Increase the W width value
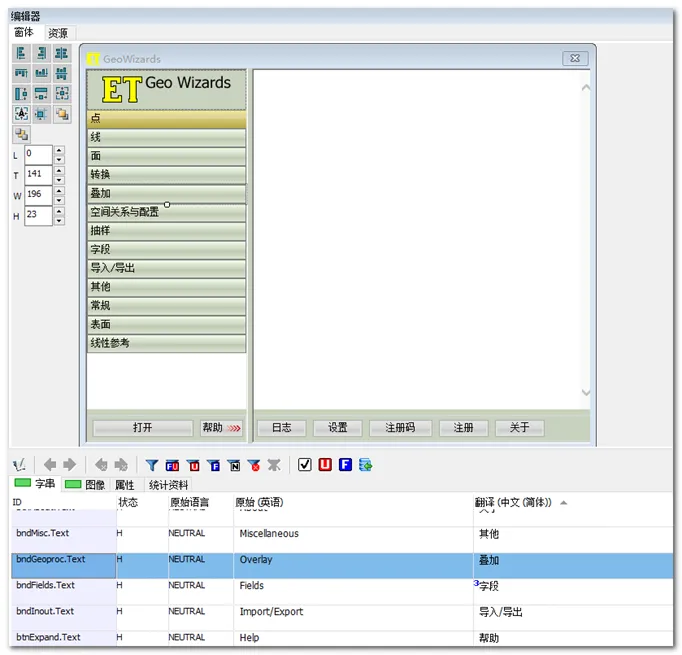The width and height of the screenshot is (682, 655). tap(59, 191)
